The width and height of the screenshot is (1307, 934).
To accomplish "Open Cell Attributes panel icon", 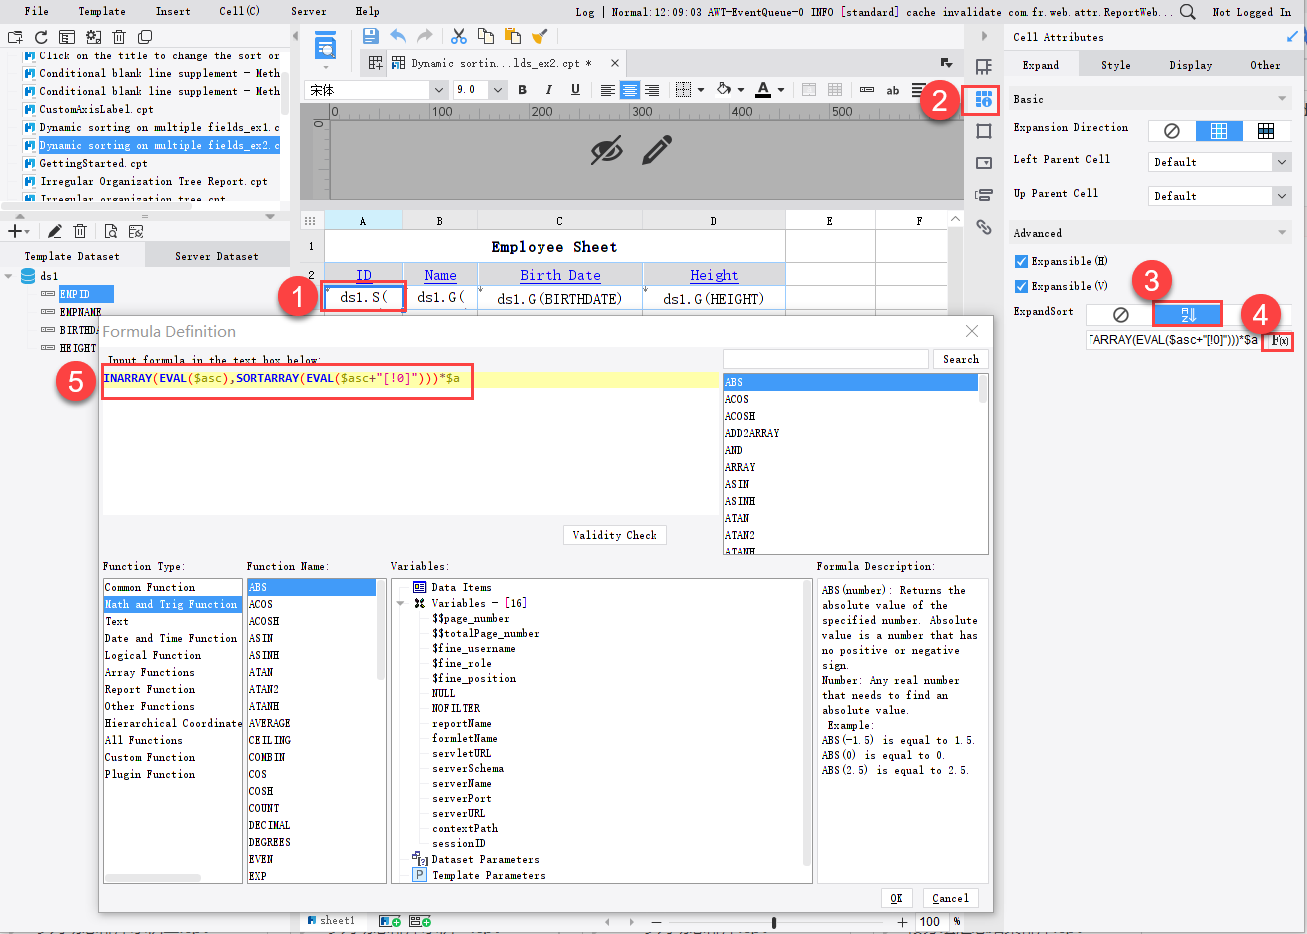I will point(984,100).
